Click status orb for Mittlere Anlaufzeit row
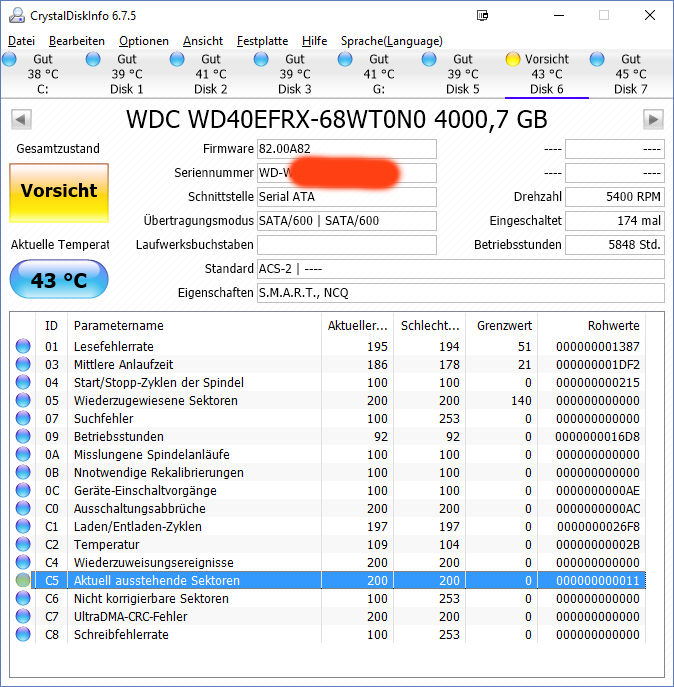 pyautogui.click(x=23, y=364)
